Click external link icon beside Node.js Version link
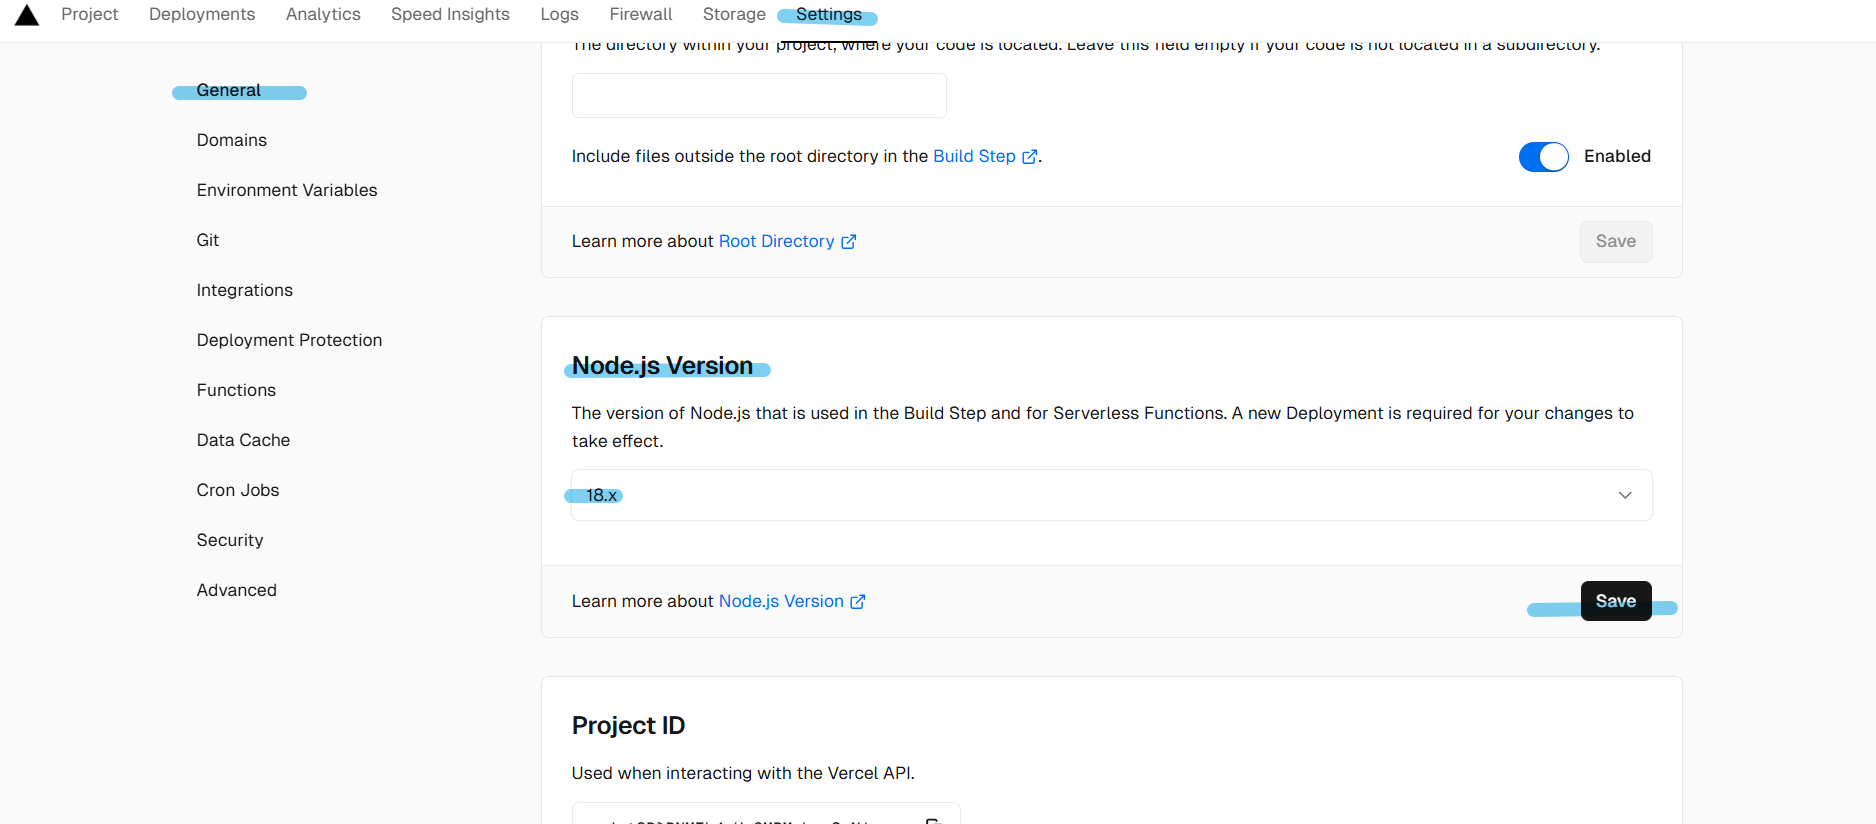The image size is (1876, 824). coord(857,602)
